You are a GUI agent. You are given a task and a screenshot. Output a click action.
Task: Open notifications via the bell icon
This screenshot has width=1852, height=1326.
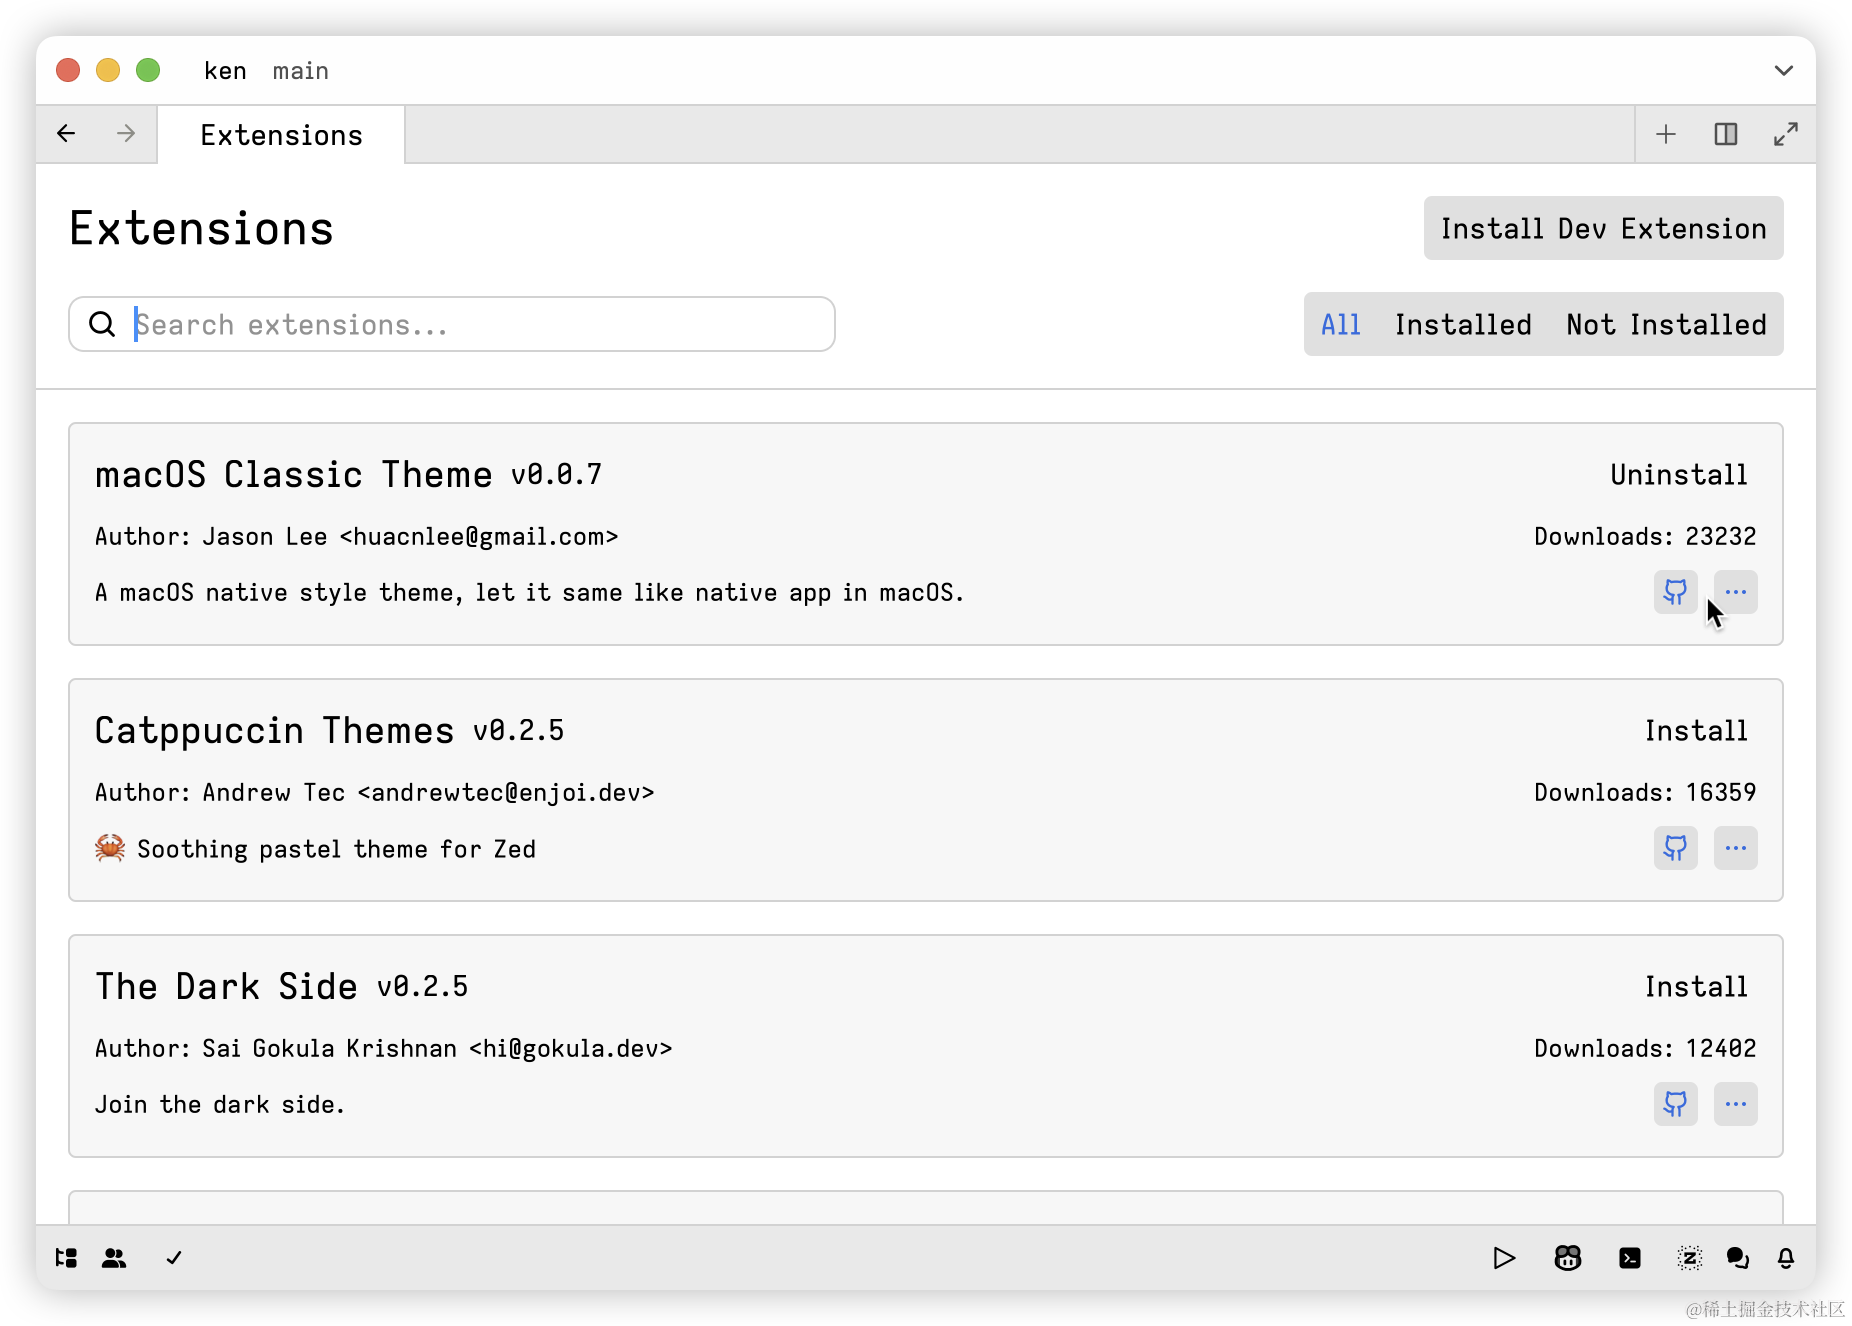(1786, 1258)
